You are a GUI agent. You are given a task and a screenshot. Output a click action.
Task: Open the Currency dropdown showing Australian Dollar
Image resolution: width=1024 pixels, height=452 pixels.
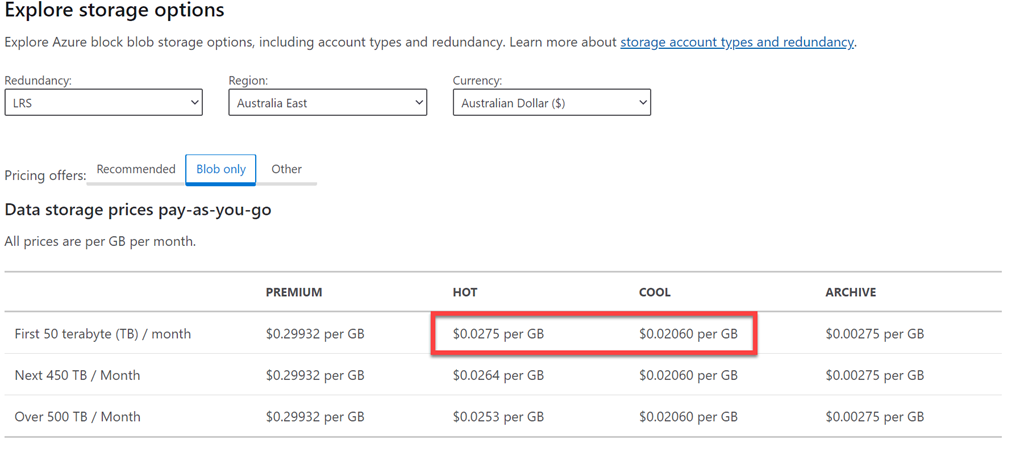coord(551,103)
